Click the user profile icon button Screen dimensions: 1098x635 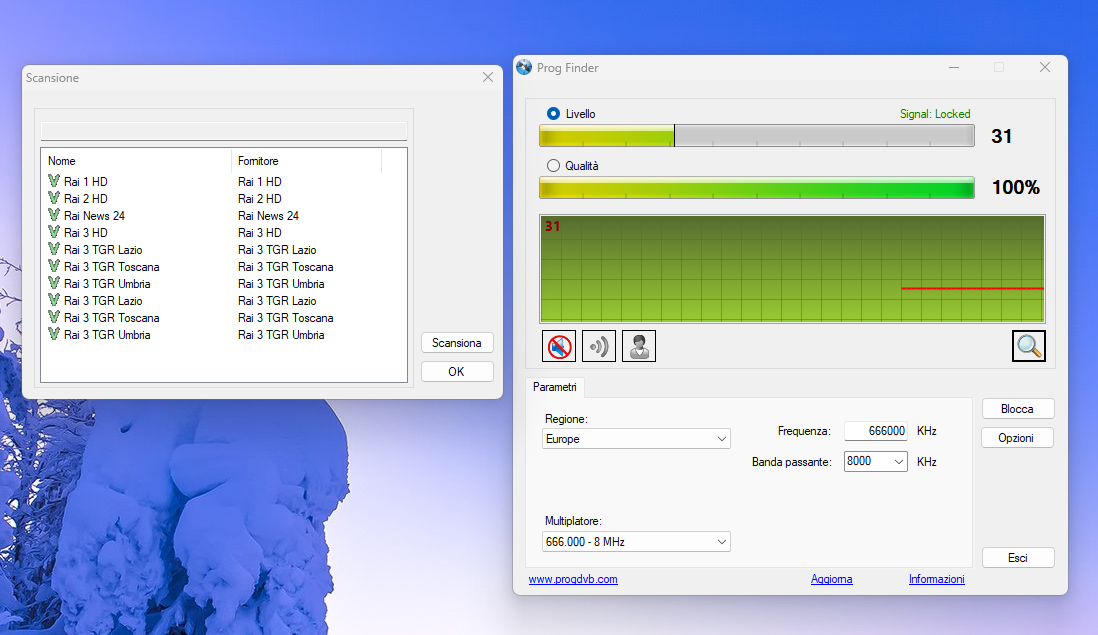(639, 346)
